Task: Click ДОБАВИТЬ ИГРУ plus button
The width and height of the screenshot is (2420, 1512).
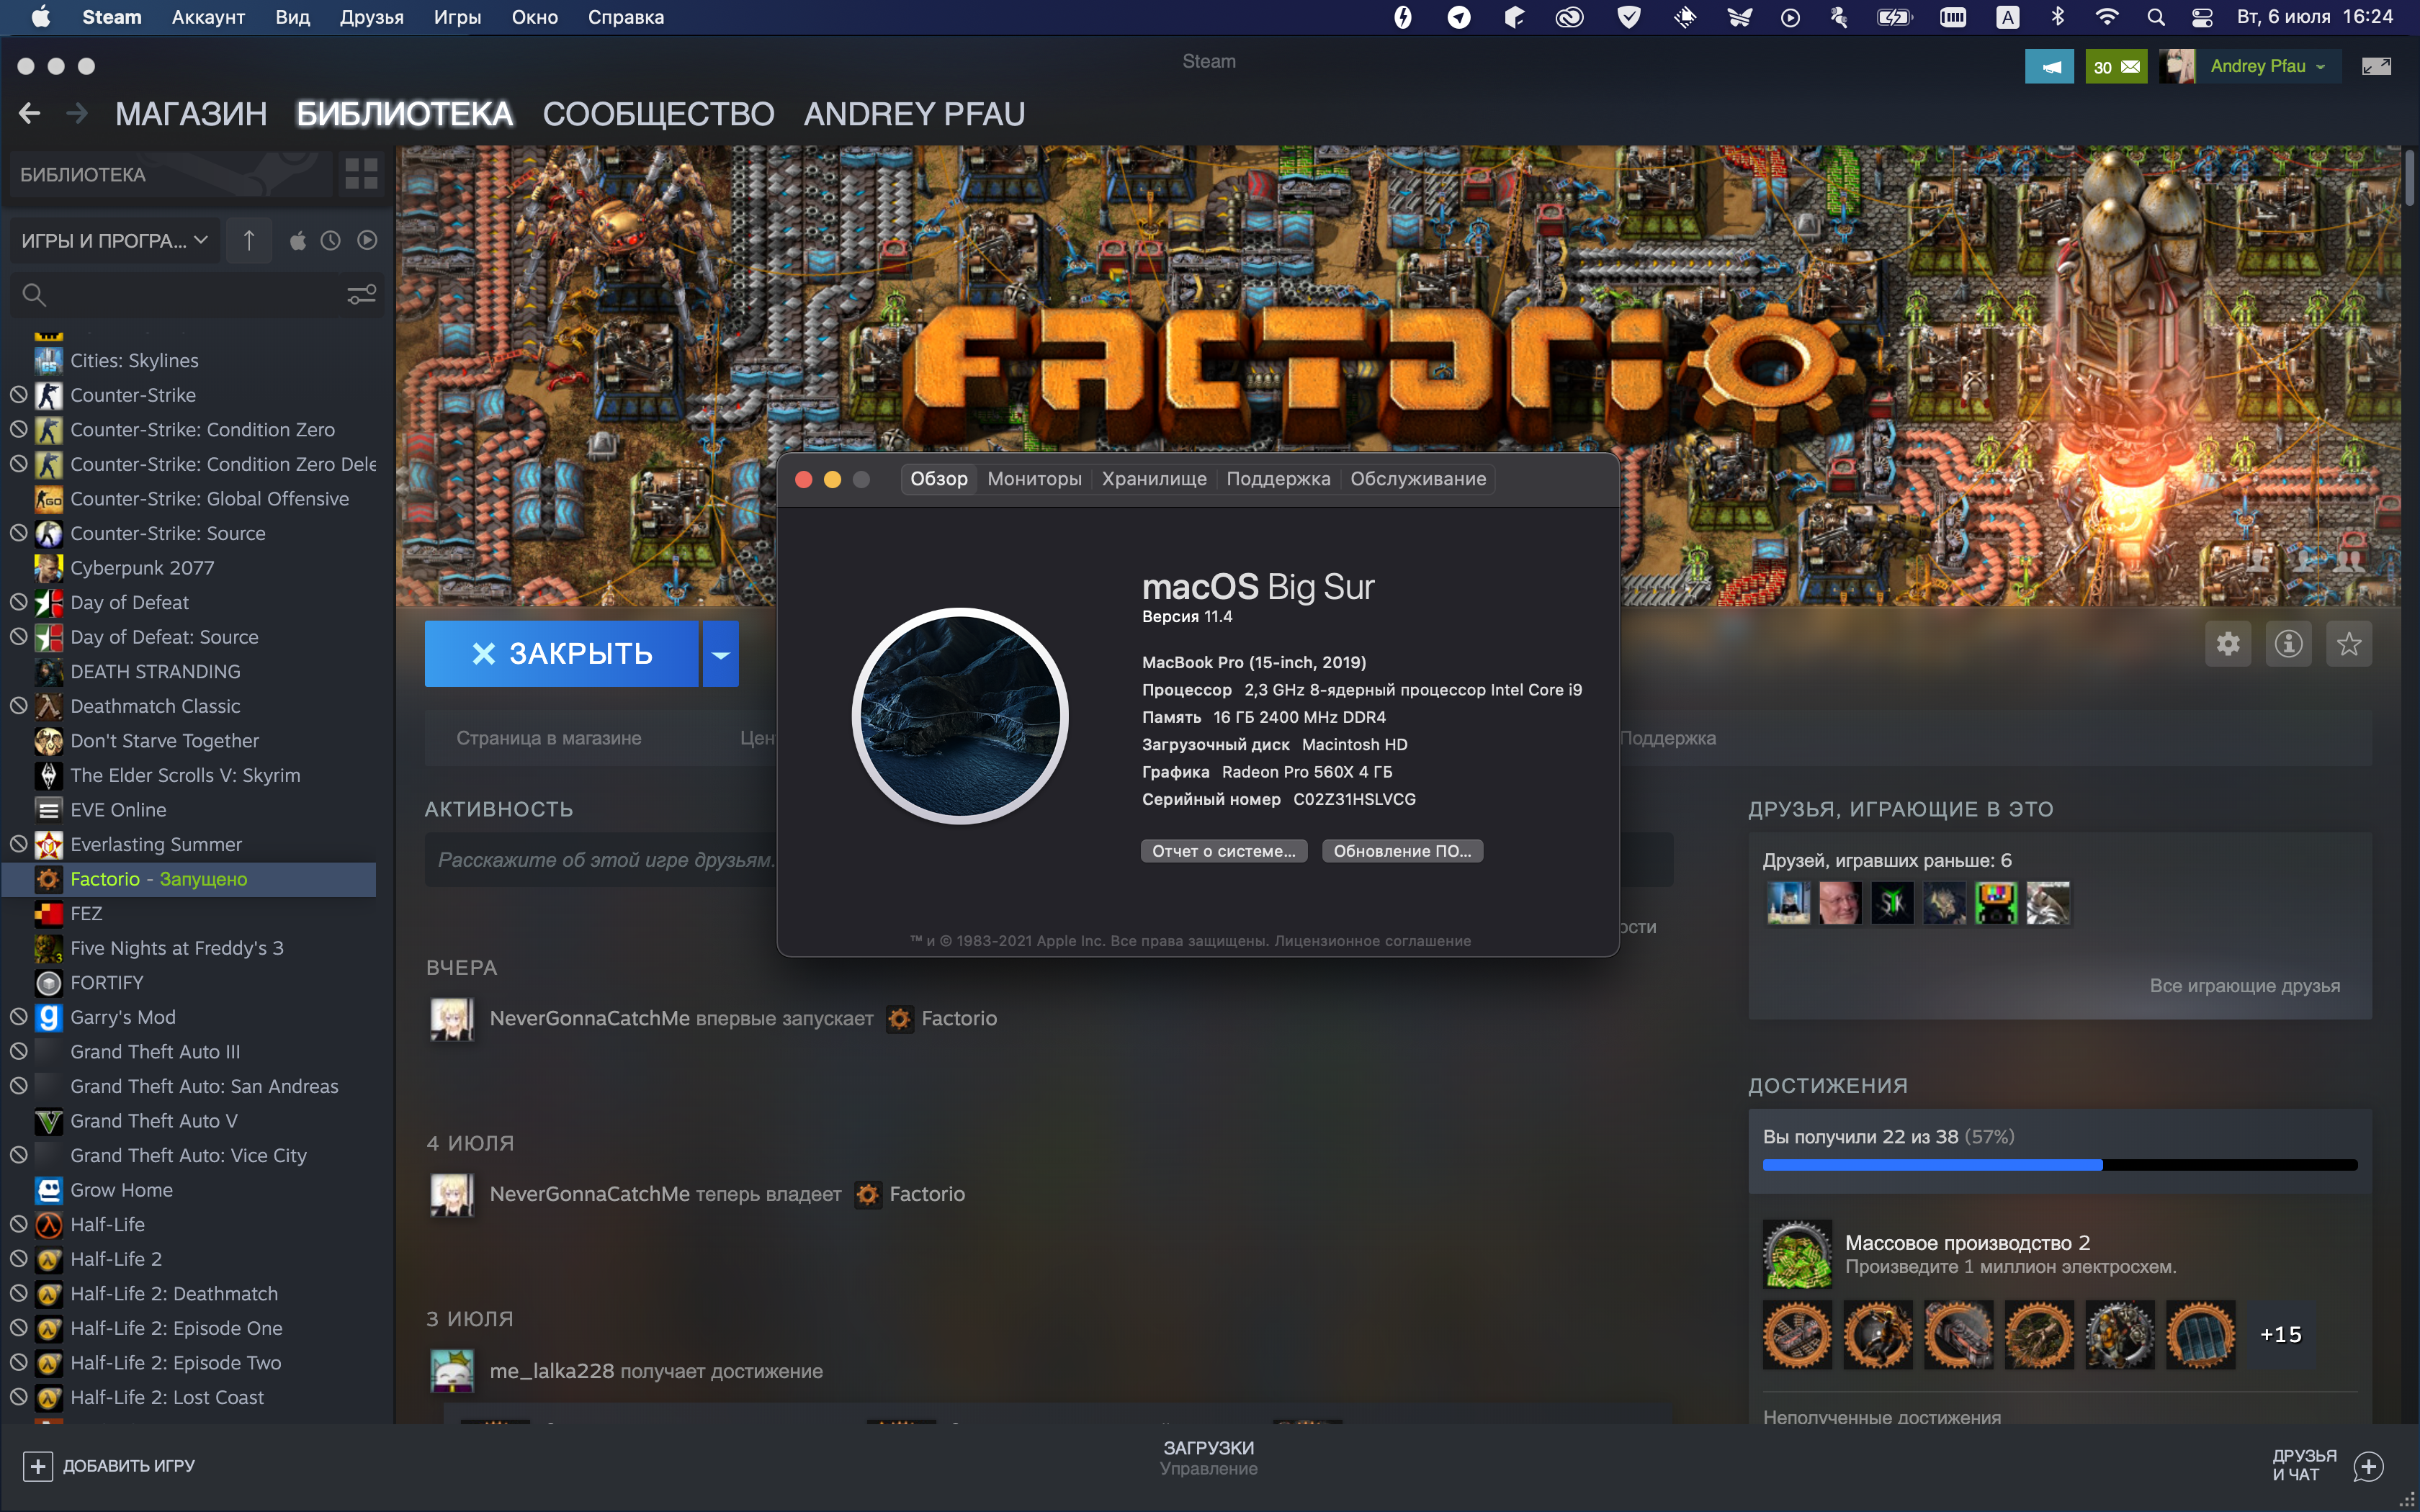Action: click(x=38, y=1466)
